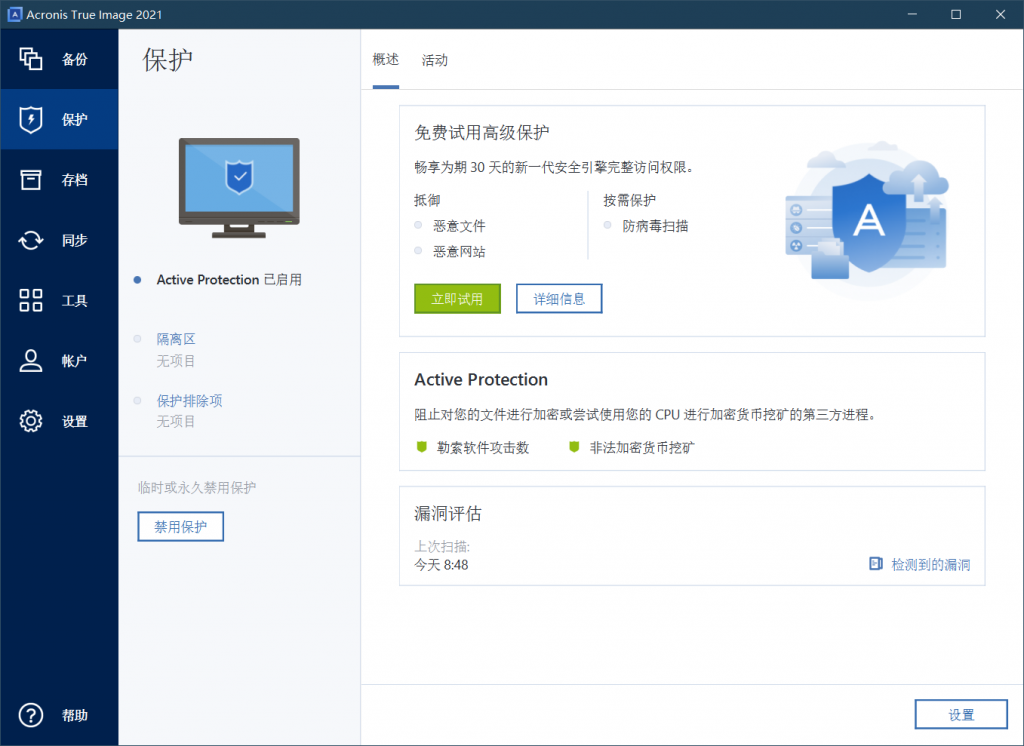The image size is (1024, 746).
Task: Click the icon beside 检测到的漏洞
Action: click(x=876, y=564)
